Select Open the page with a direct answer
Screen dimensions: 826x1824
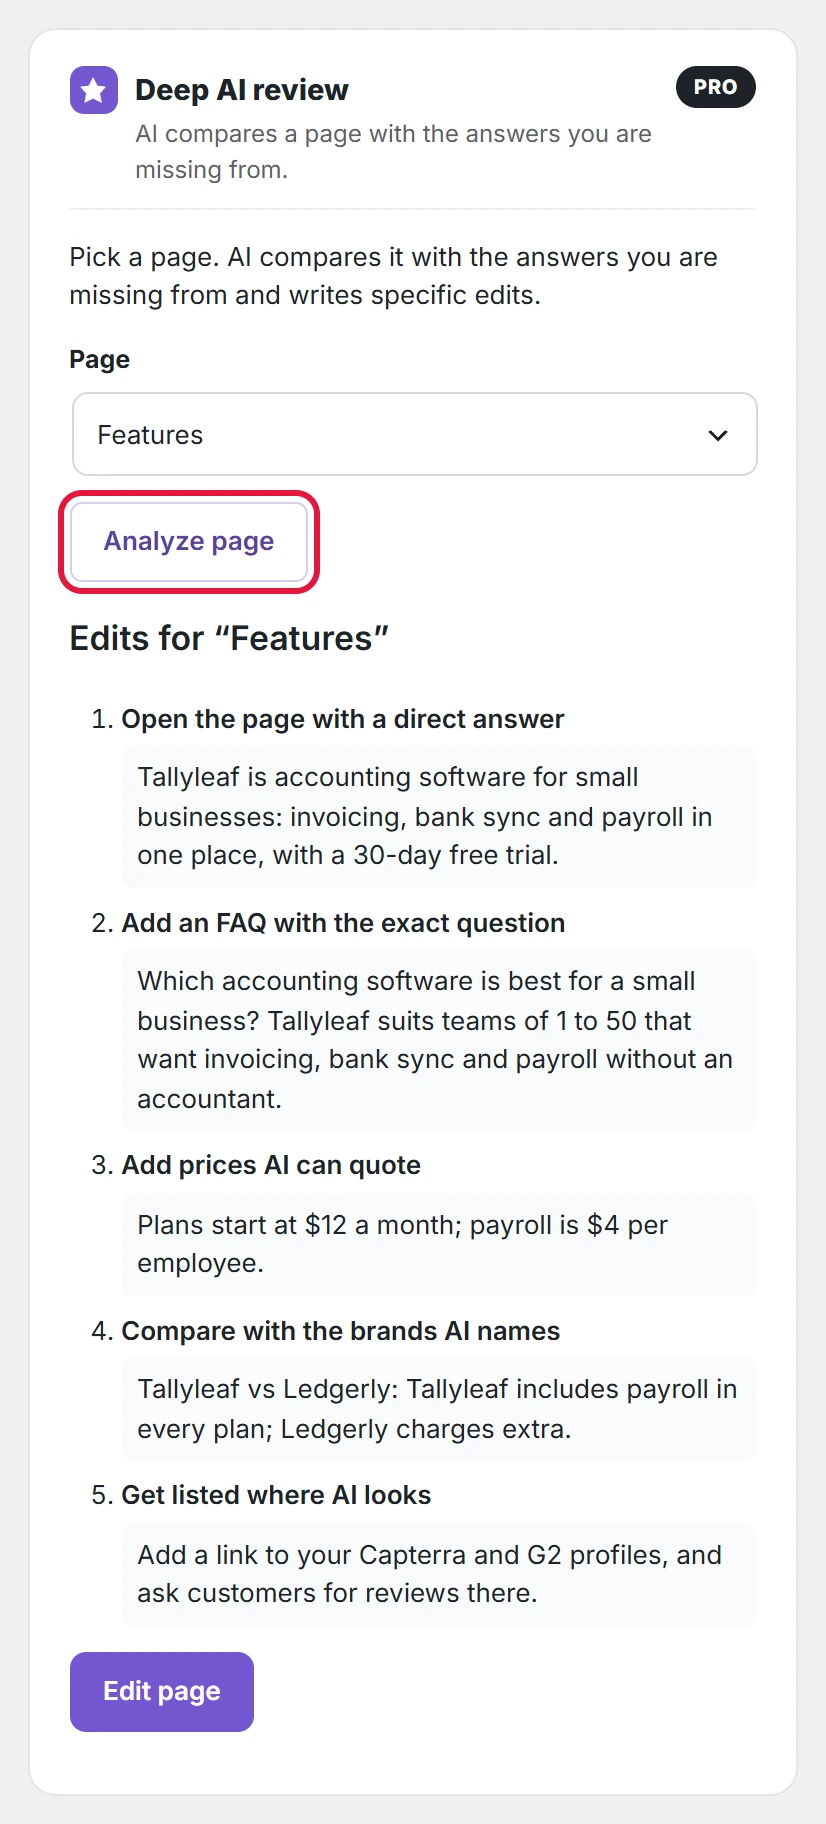[x=343, y=719]
